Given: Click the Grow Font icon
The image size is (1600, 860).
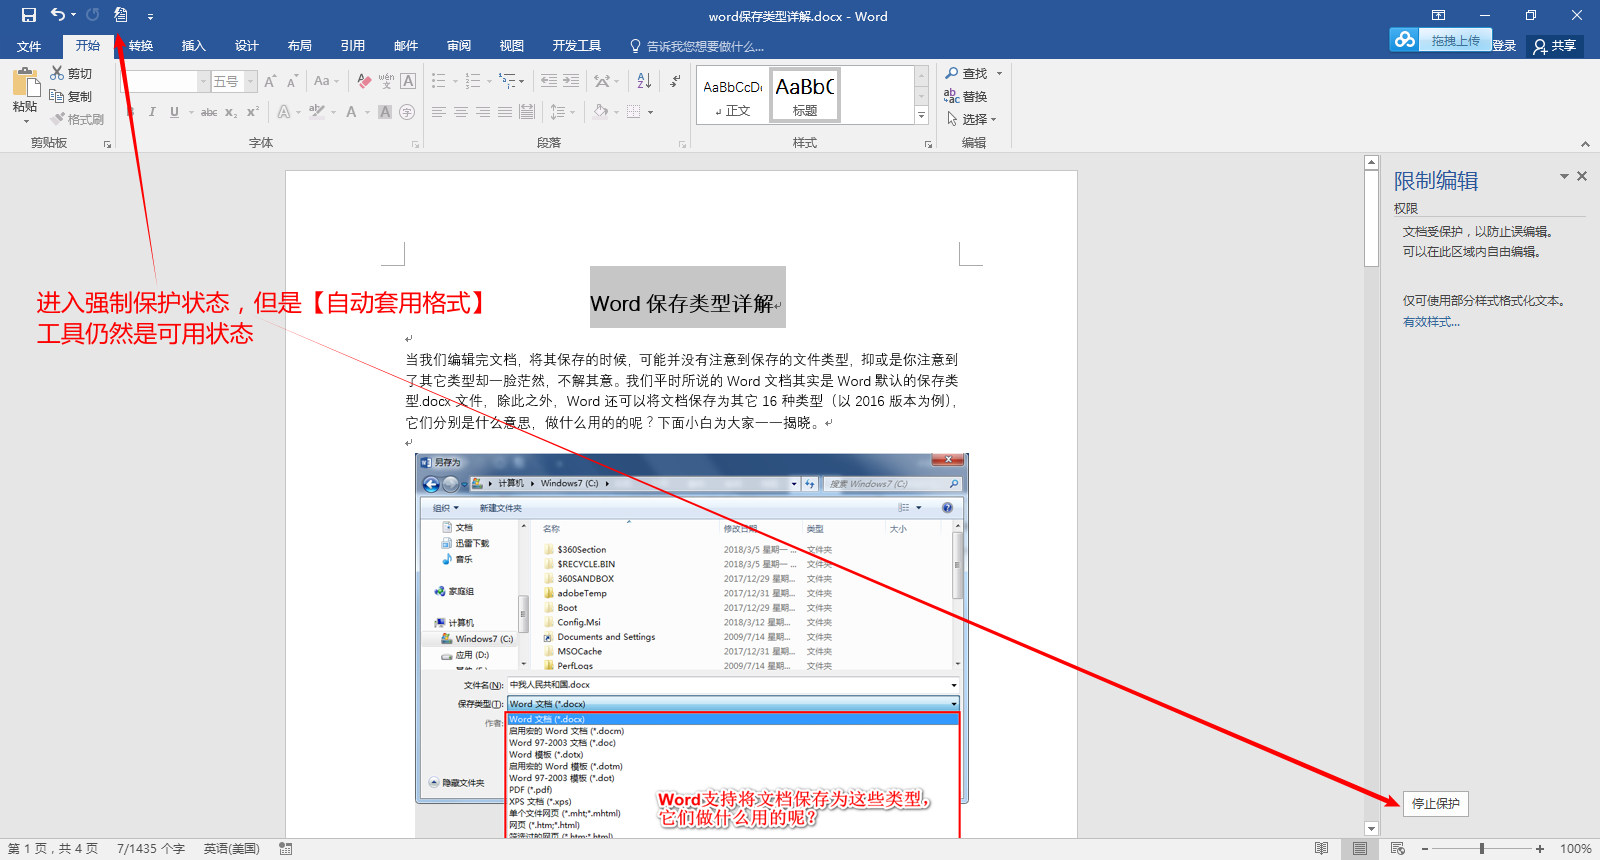Looking at the screenshot, I should tap(270, 81).
